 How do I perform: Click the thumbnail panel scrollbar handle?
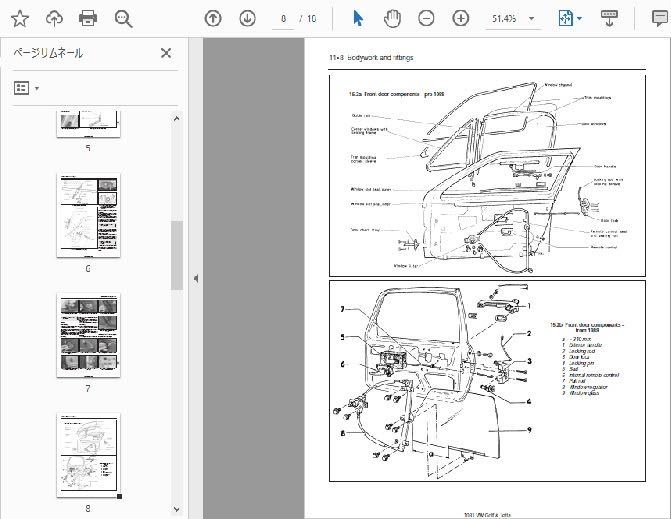click(177, 255)
